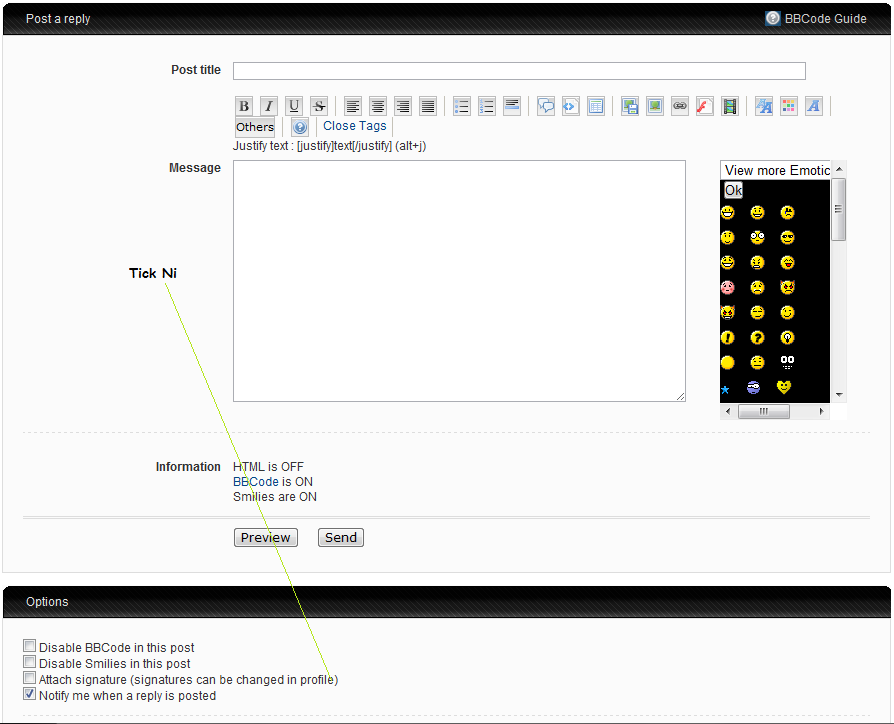The image size is (894, 724).
Task: Insert the winking smiley
Action: point(787,312)
